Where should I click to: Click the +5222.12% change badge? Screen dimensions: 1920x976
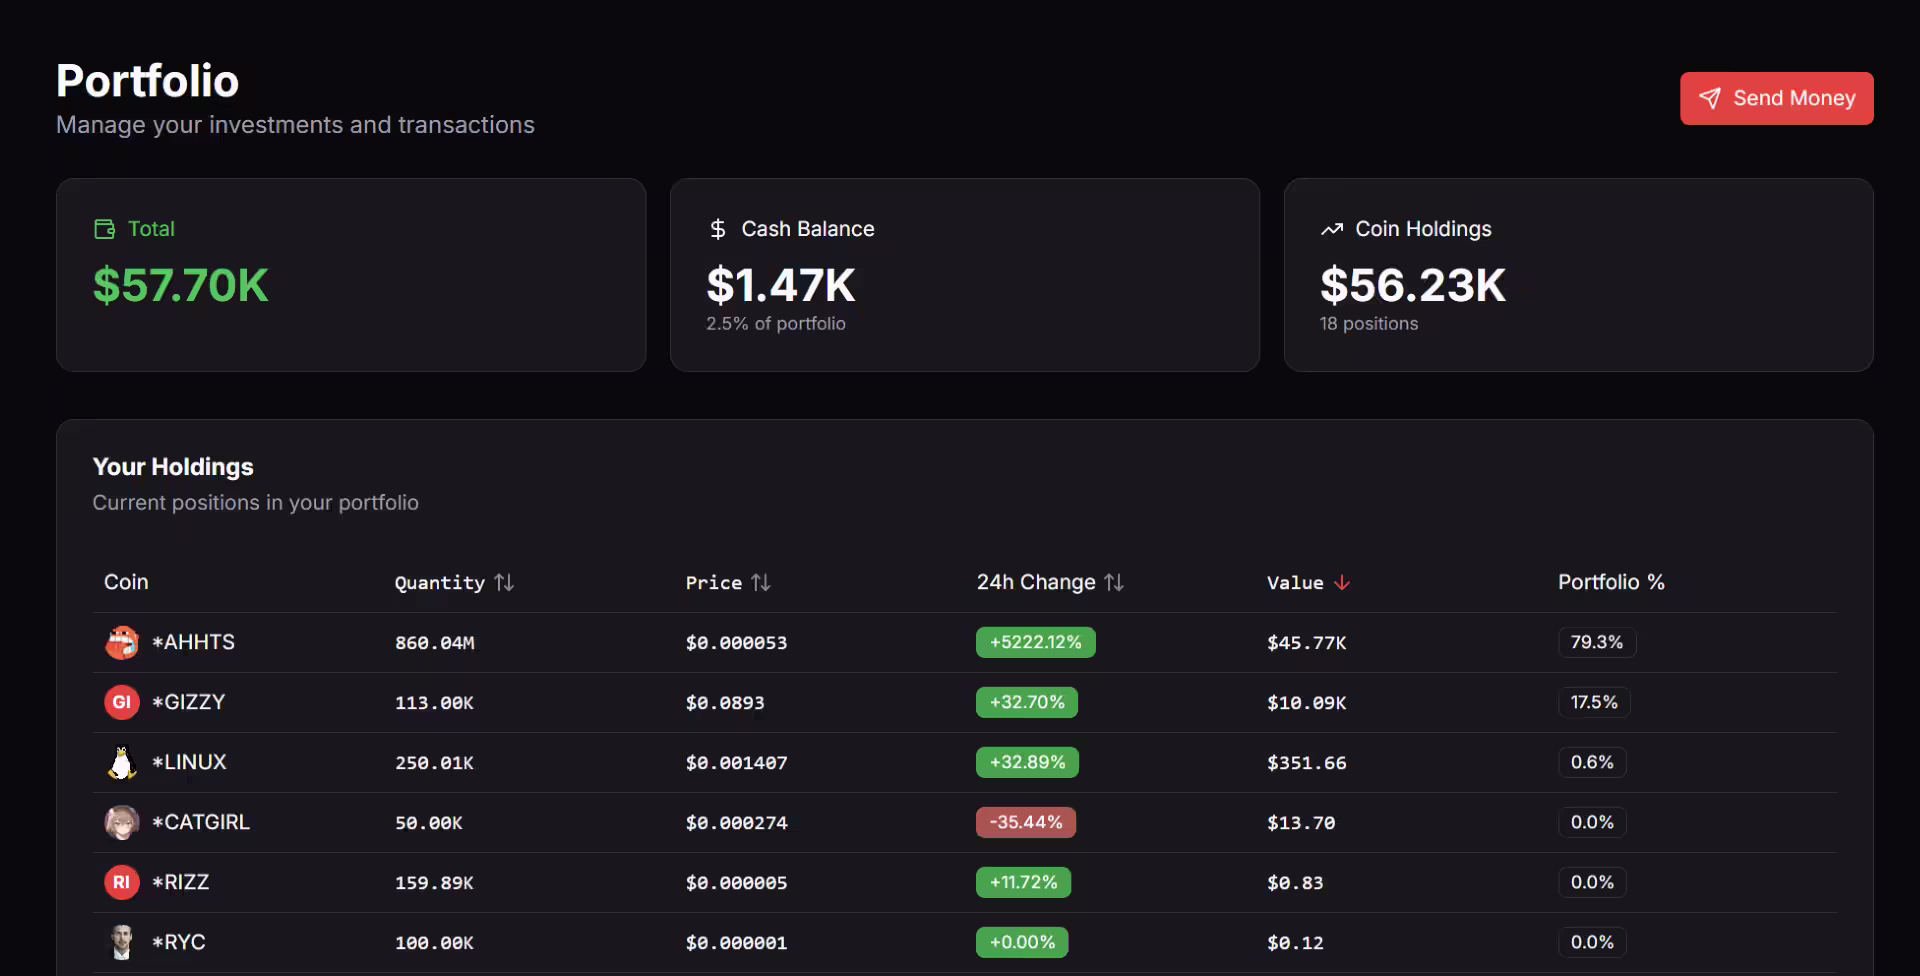tap(1035, 642)
